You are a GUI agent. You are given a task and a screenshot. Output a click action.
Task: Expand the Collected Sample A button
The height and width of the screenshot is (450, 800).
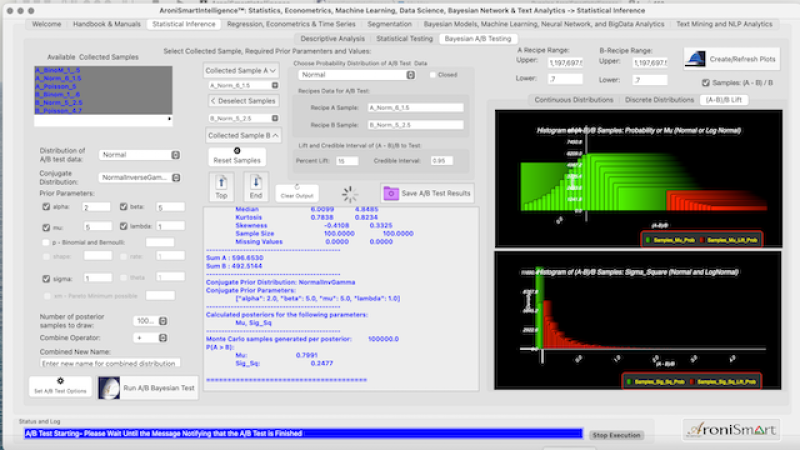tap(241, 70)
